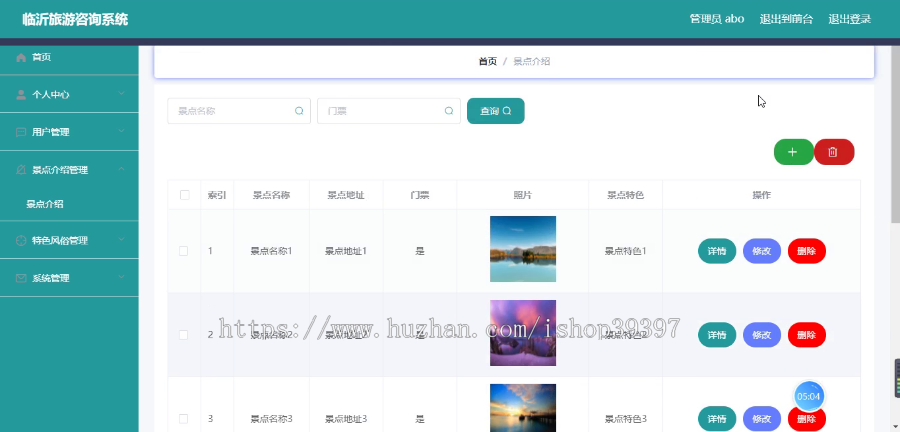Click the envelope icon beside 系统管理

point(21,278)
